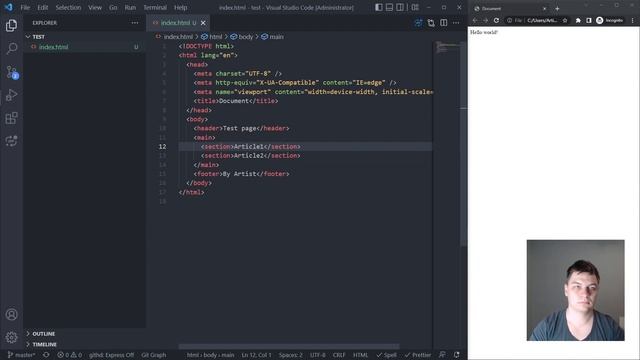Expand the TIMELINE section
640x360 pixels.
[84, 344]
